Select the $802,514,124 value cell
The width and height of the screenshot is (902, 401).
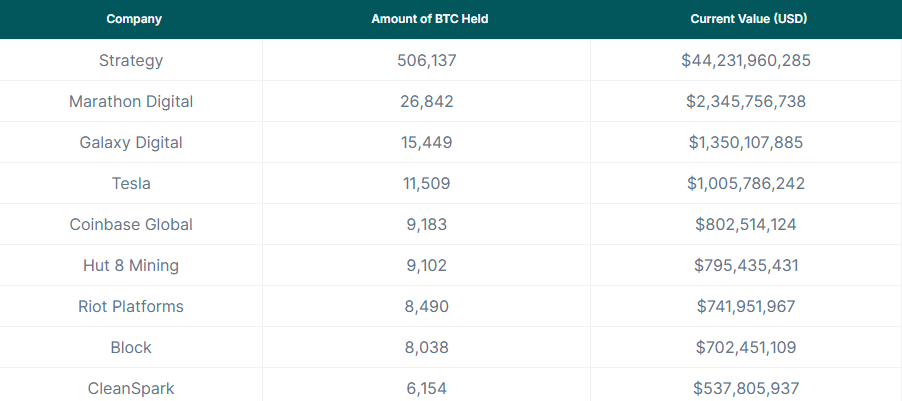point(746,224)
